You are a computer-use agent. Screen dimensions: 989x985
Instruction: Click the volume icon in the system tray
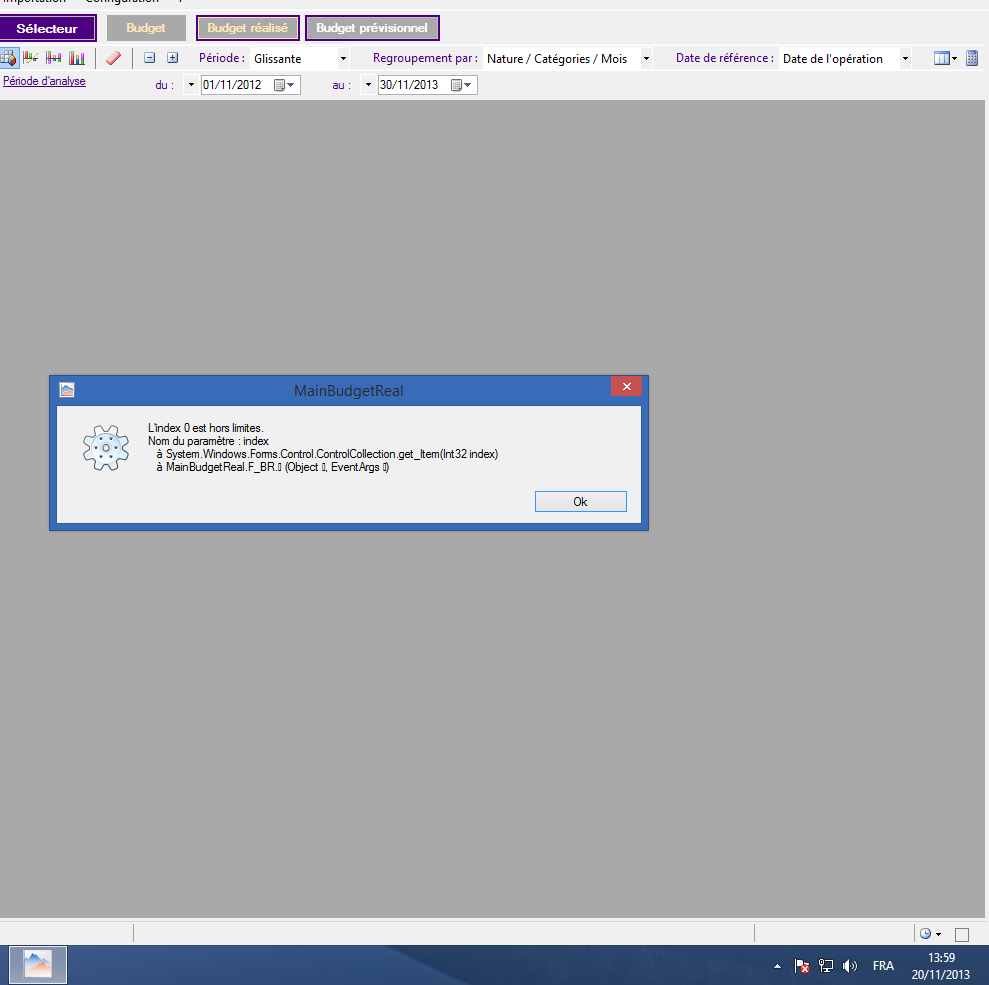(850, 966)
